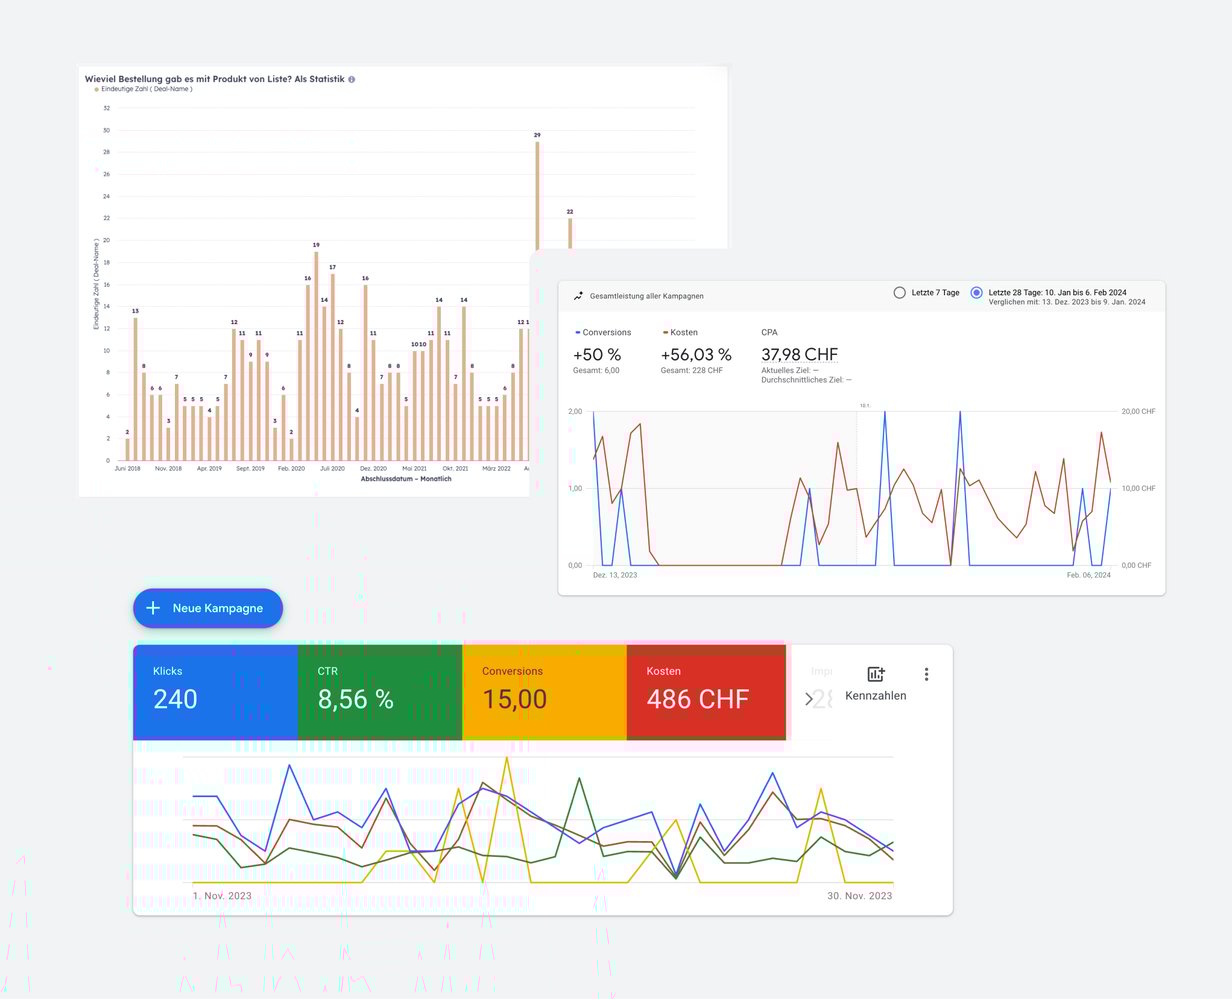Click the Verglichen mit comparison date text
The image size is (1232, 999).
tap(1067, 302)
